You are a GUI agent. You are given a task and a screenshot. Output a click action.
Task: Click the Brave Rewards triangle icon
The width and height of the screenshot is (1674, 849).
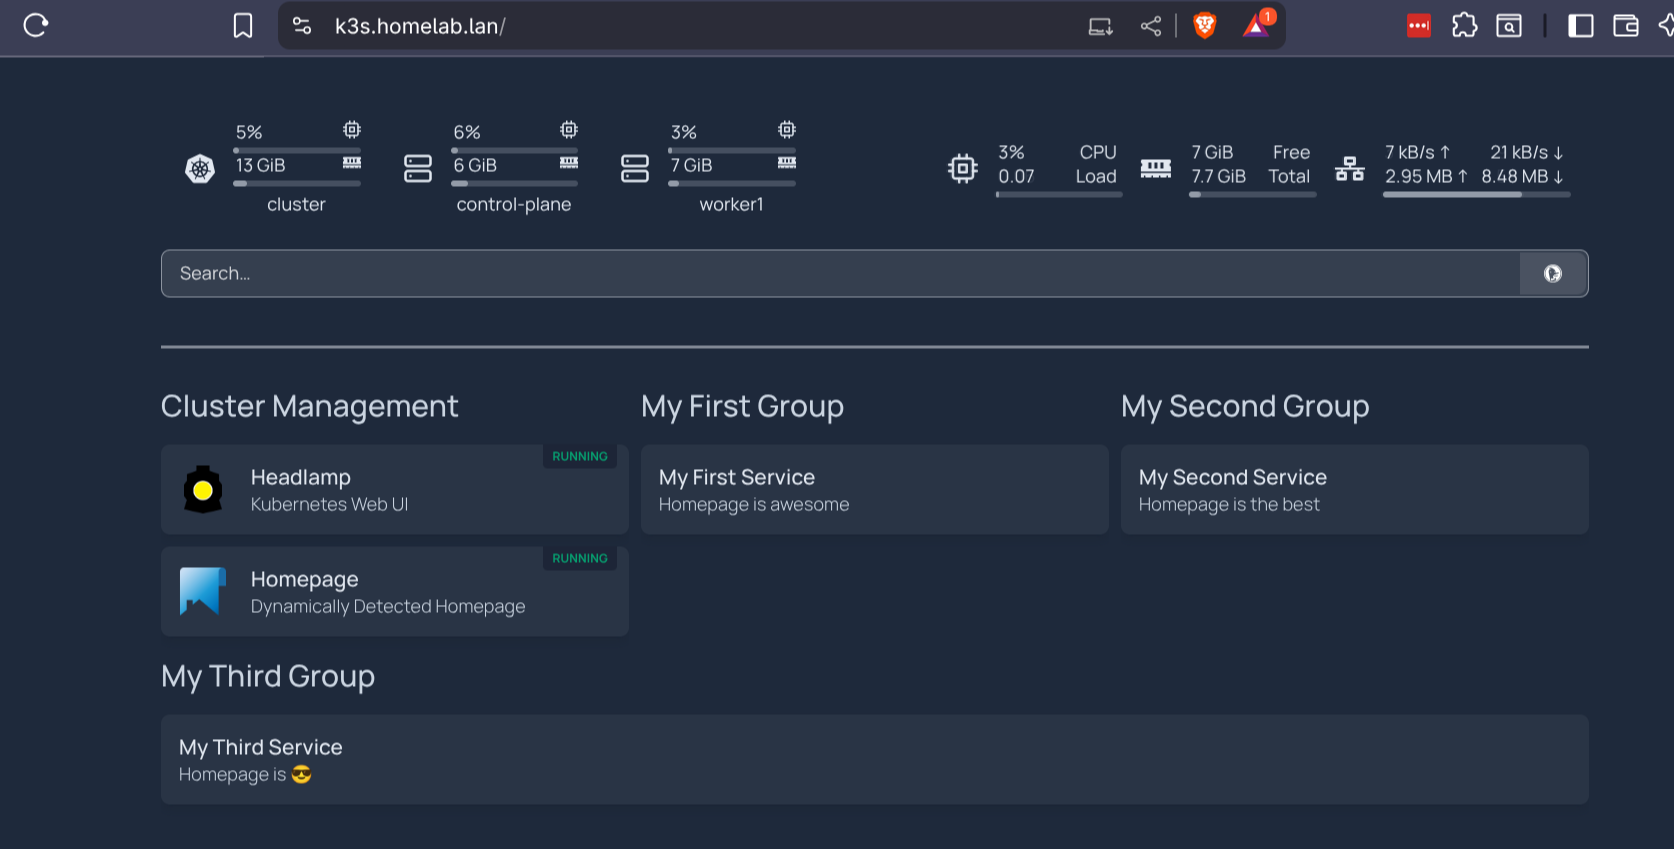point(1255,26)
